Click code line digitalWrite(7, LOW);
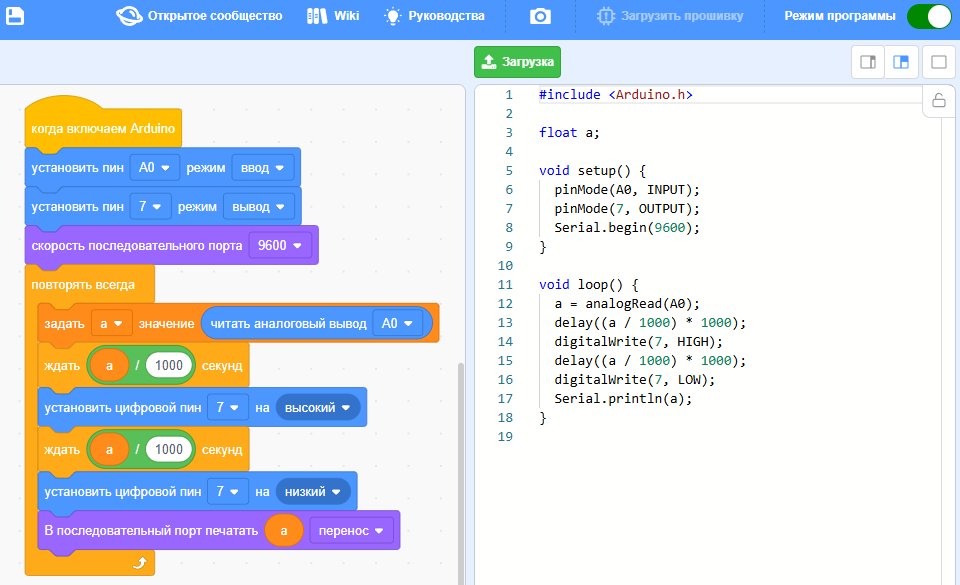 [x=634, y=379]
